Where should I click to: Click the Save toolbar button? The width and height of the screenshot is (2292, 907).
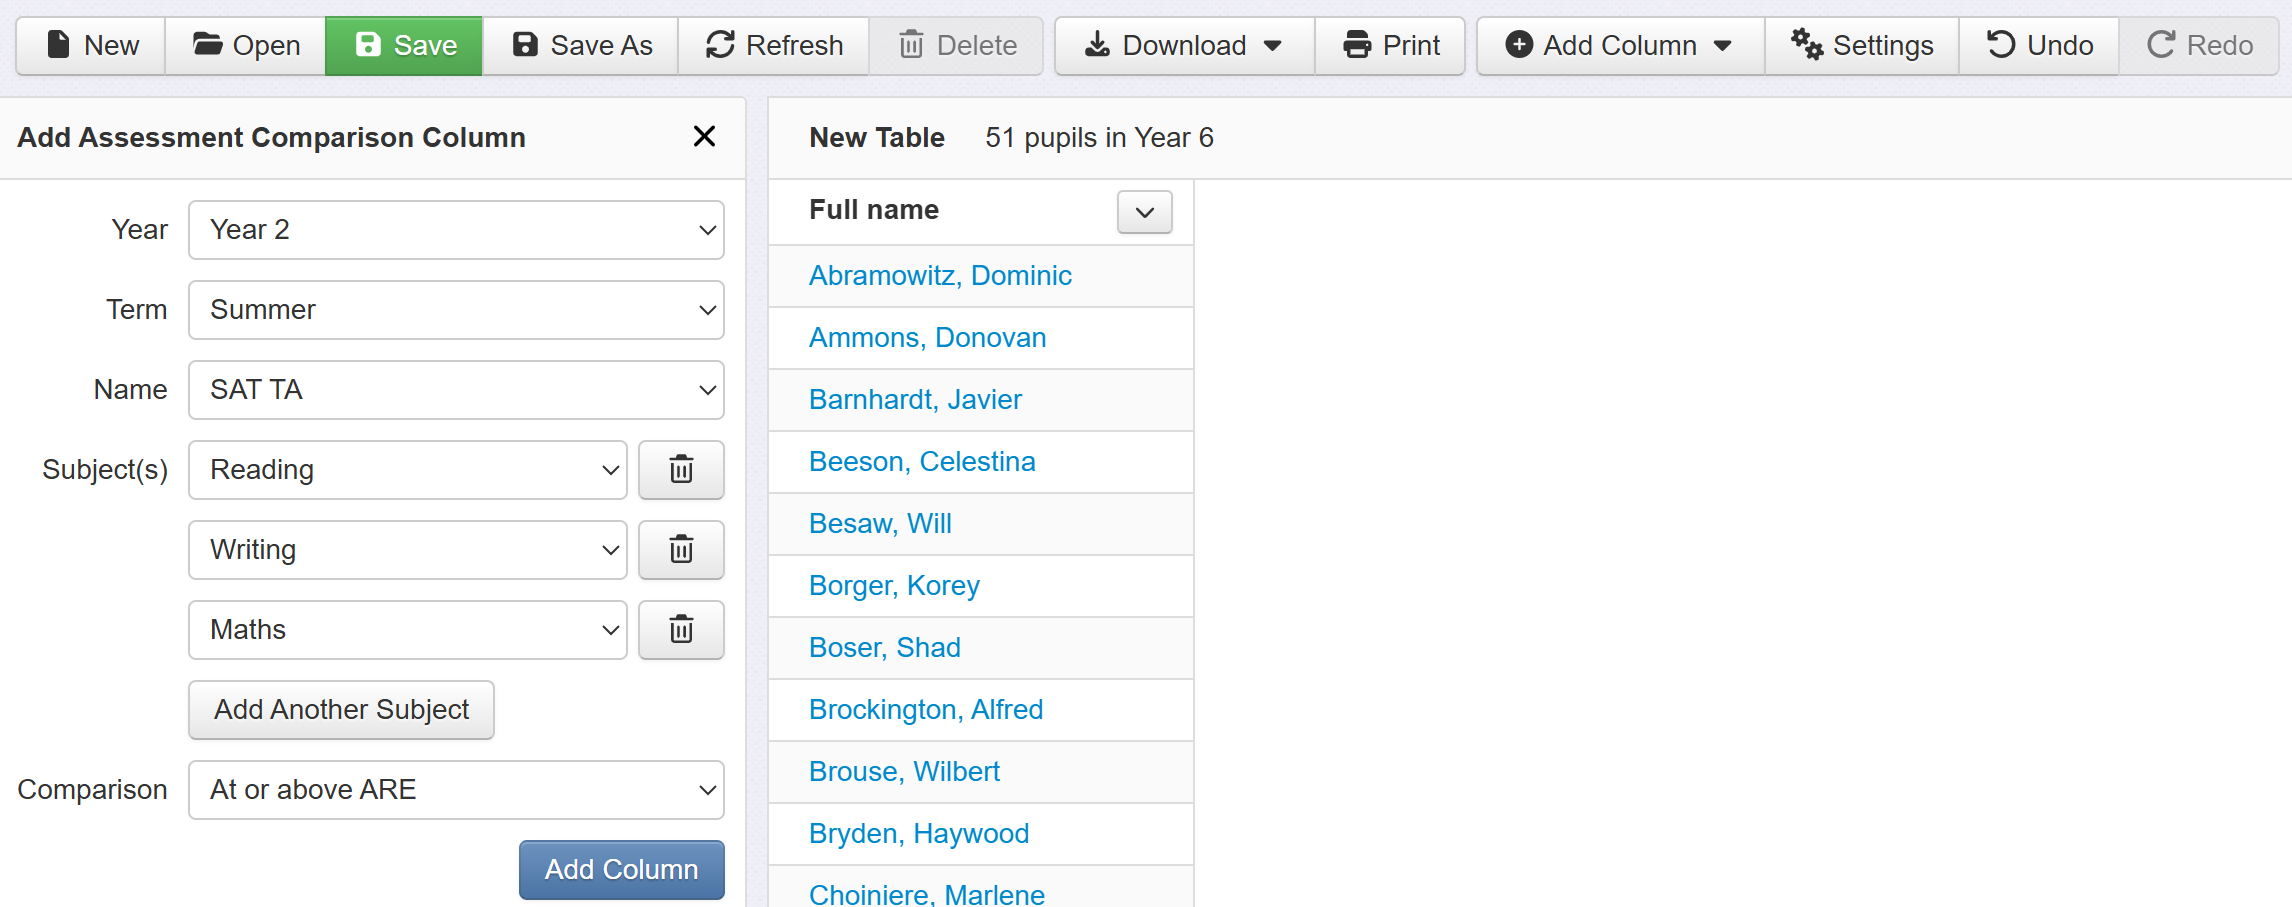(404, 46)
